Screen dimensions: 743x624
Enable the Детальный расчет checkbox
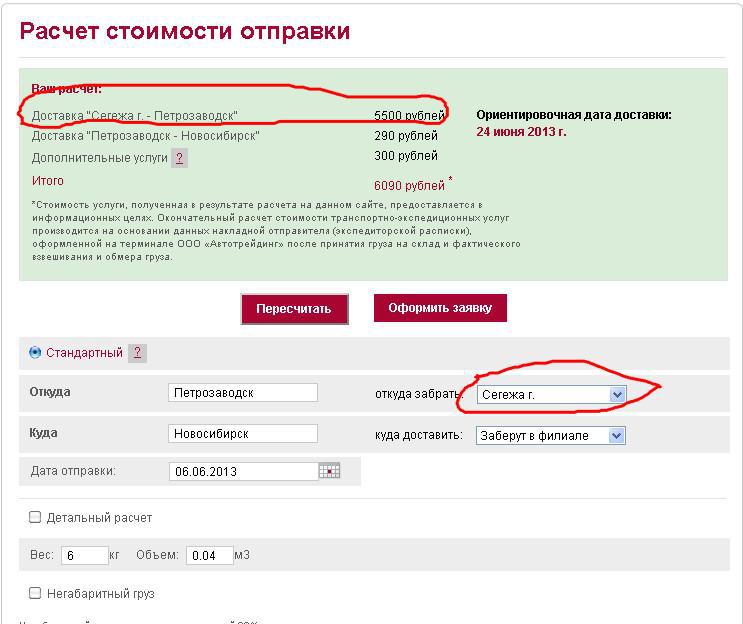coord(35,517)
